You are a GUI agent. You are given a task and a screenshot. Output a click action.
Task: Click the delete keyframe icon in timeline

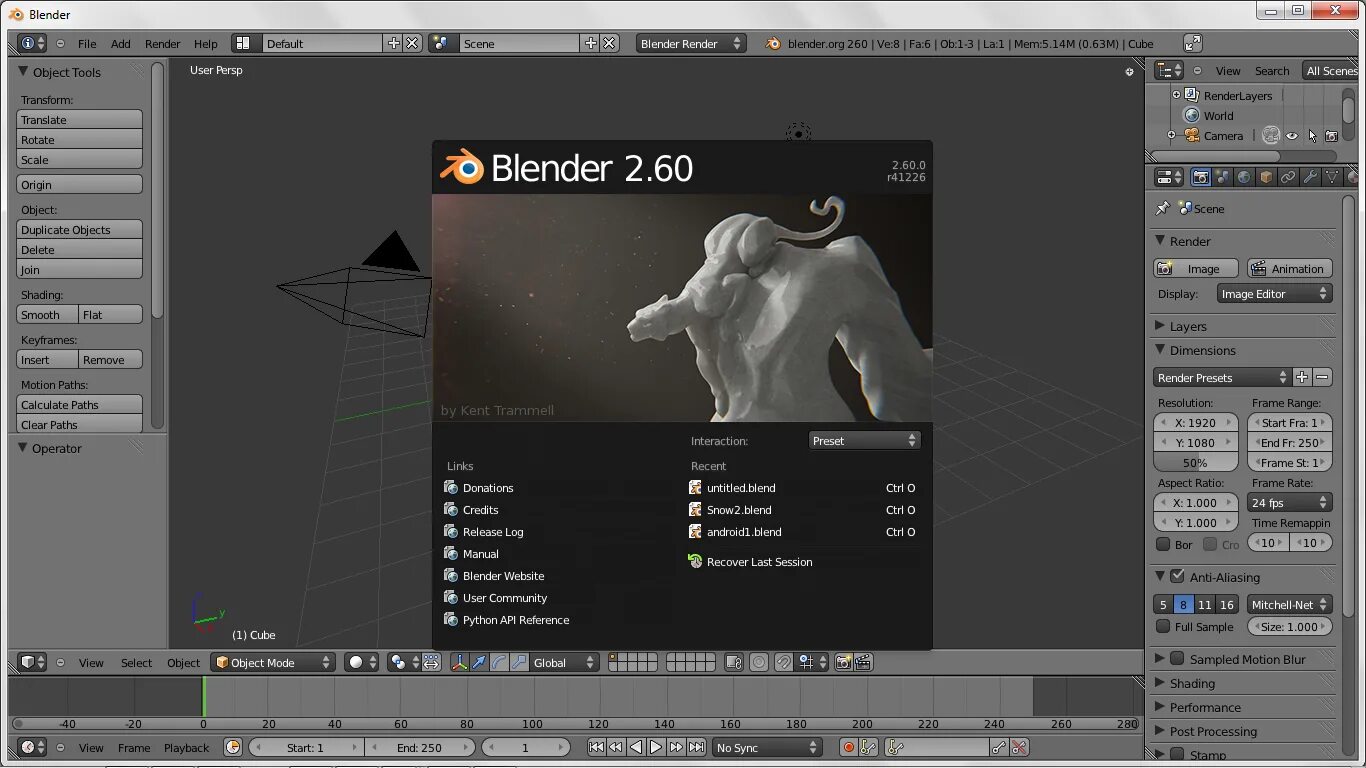tap(1019, 747)
